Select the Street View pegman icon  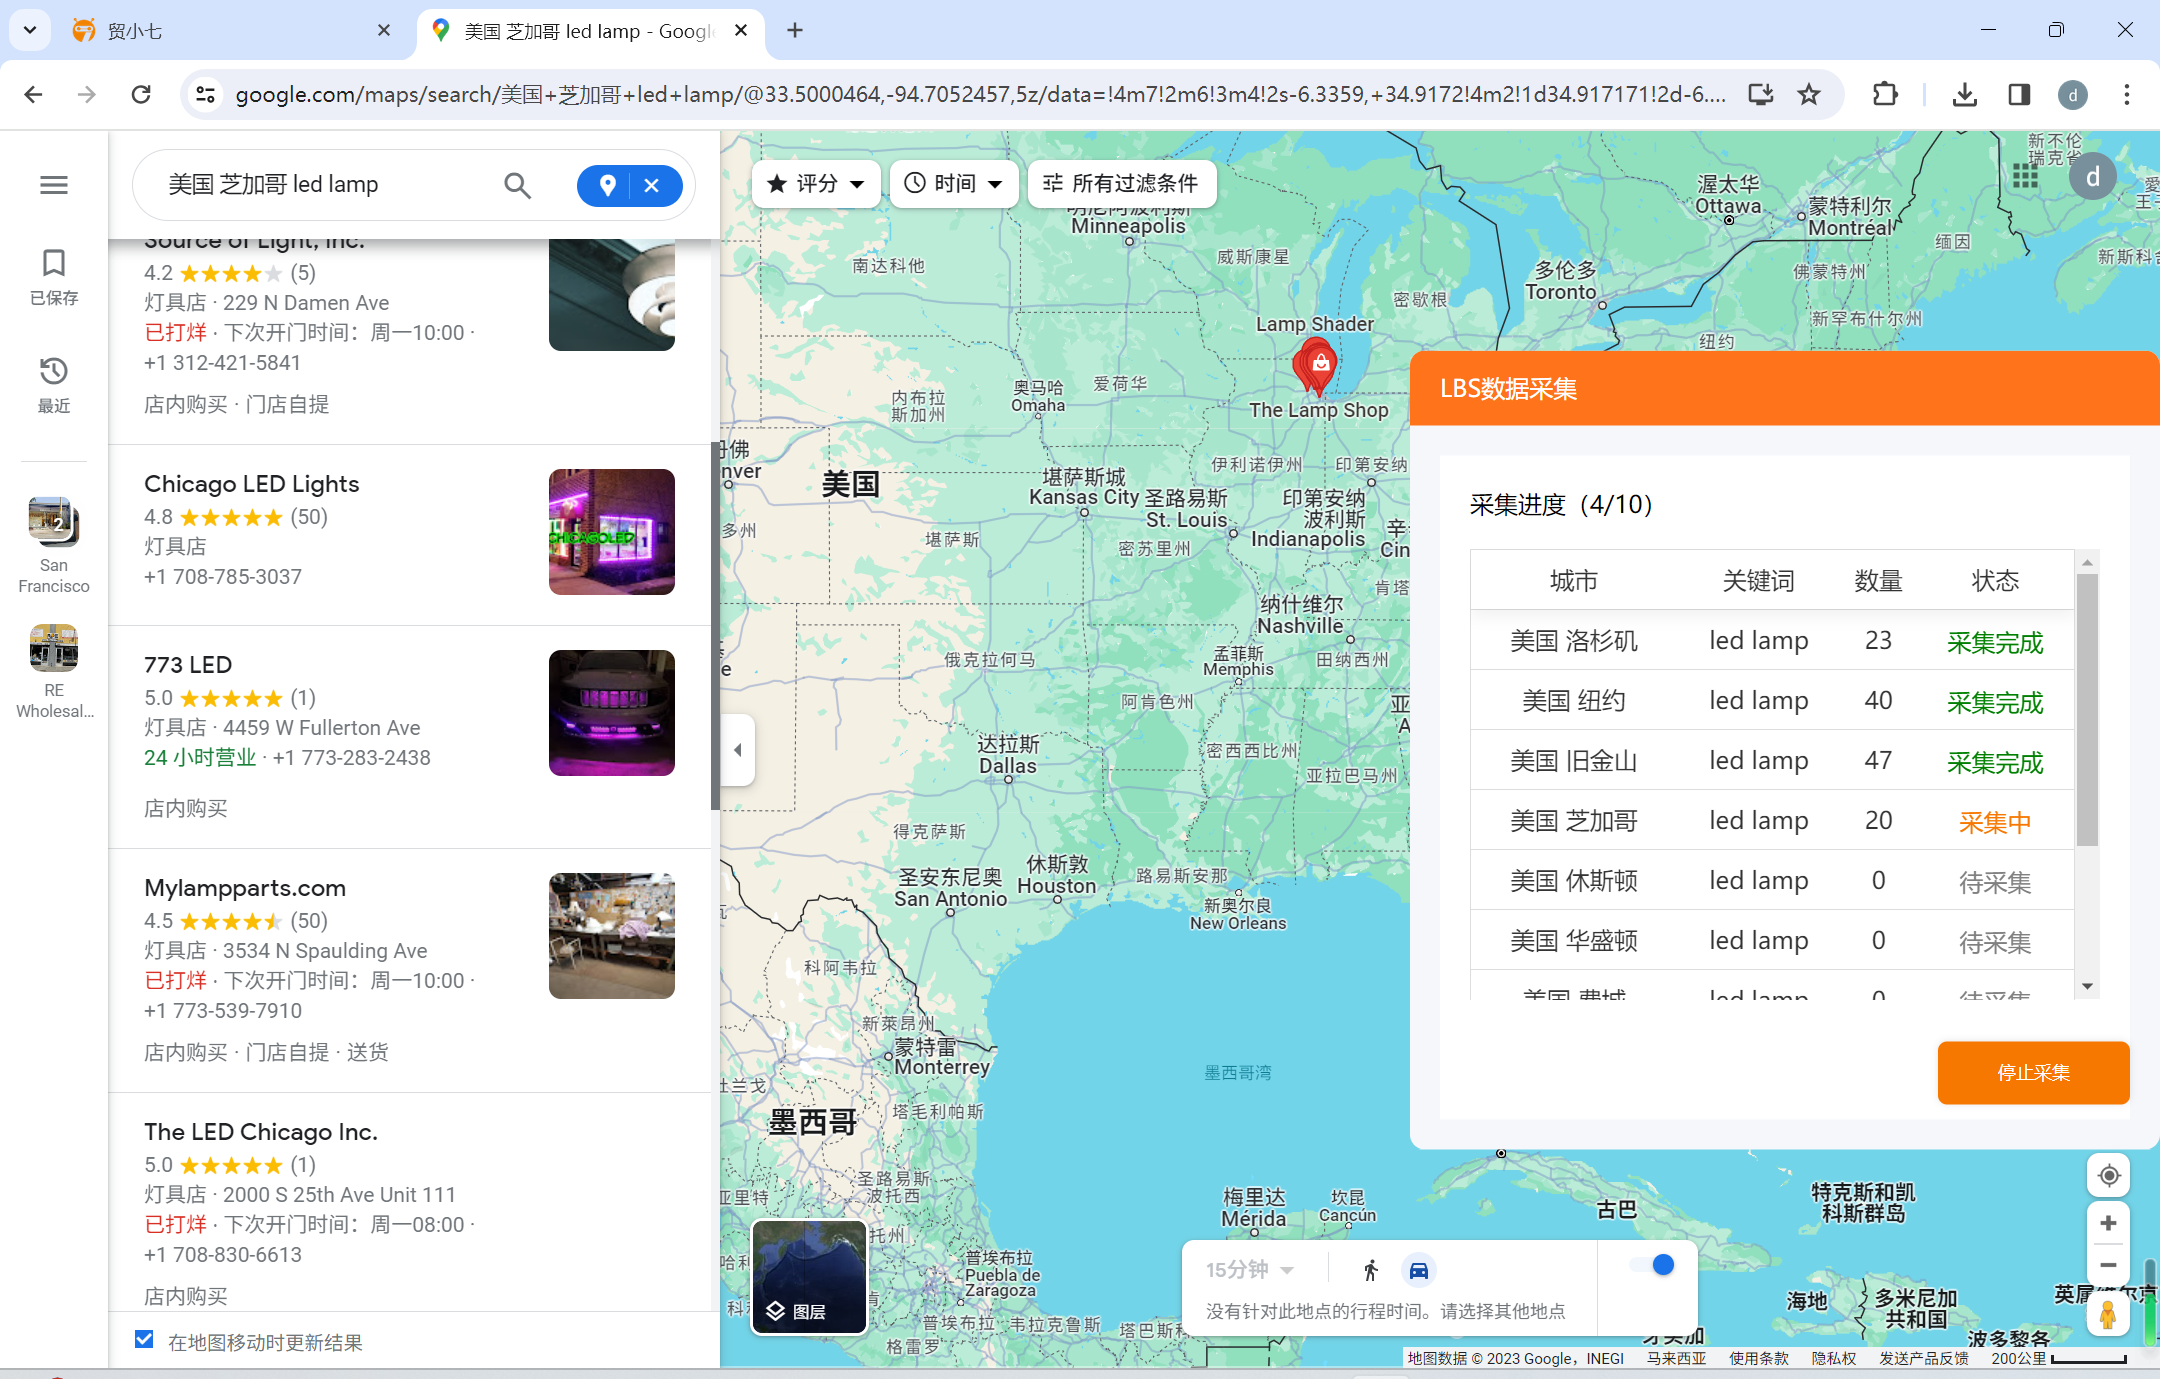tap(2108, 1314)
